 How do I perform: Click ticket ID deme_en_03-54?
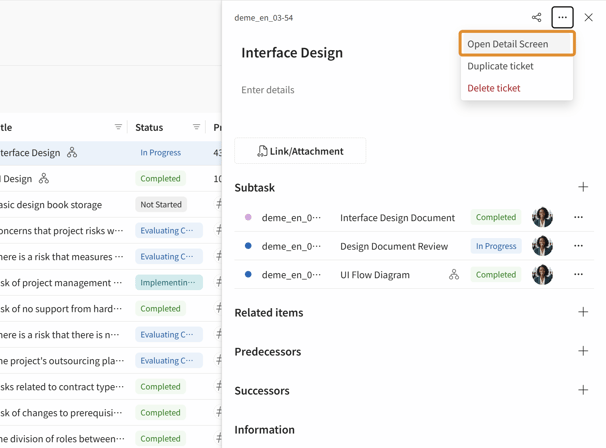264,18
